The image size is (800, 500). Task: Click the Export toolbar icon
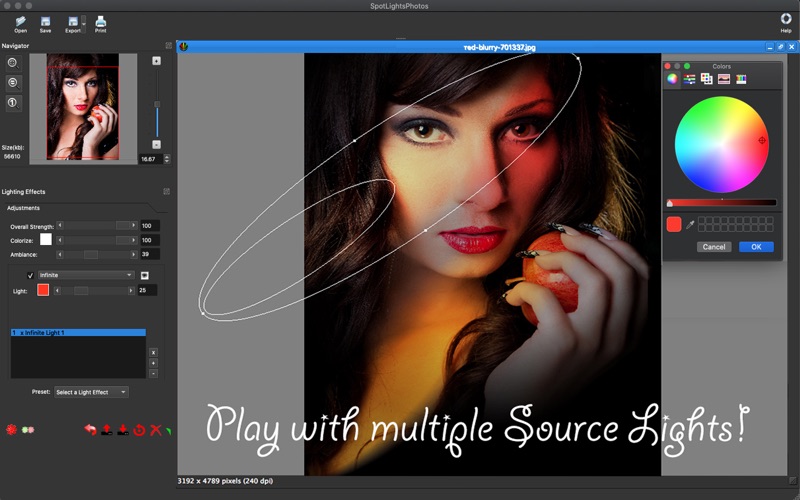pos(72,24)
